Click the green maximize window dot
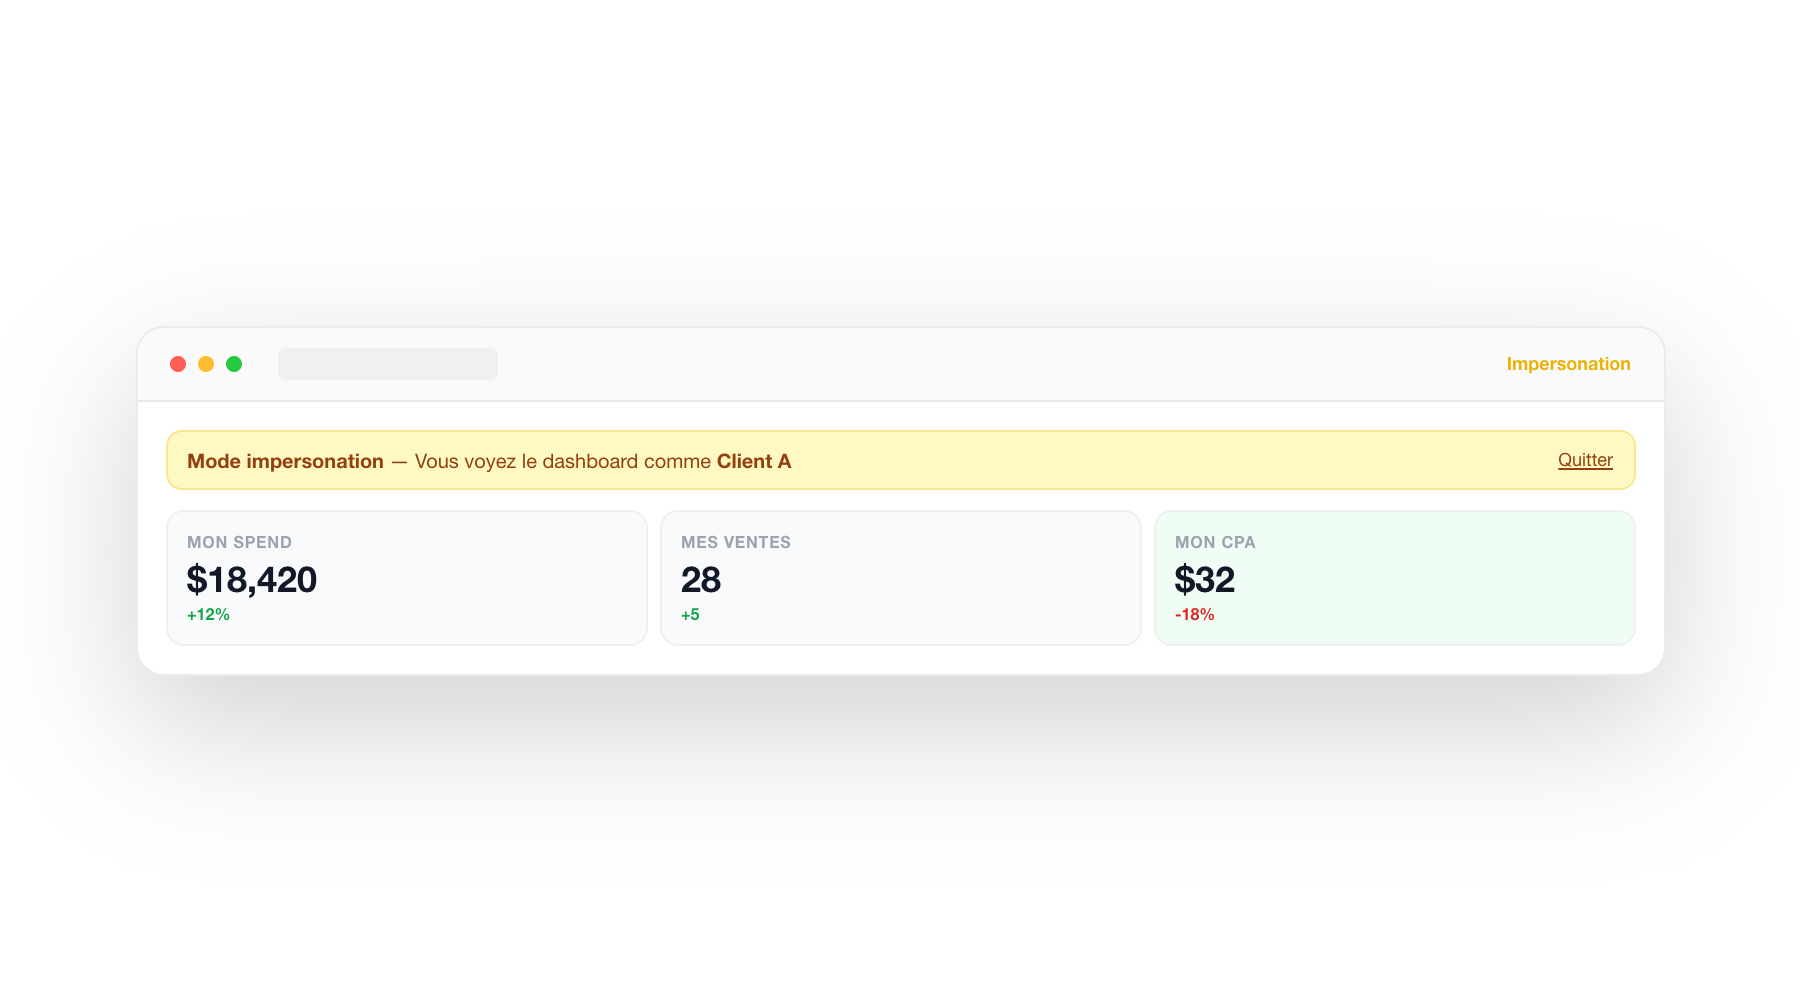1800x1000 pixels. pyautogui.click(x=234, y=364)
